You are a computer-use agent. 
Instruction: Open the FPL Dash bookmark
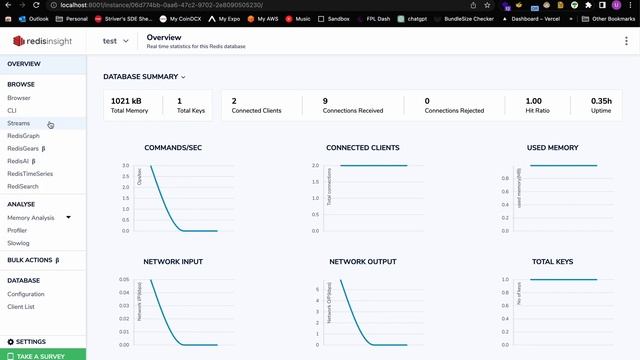[x=373, y=19]
